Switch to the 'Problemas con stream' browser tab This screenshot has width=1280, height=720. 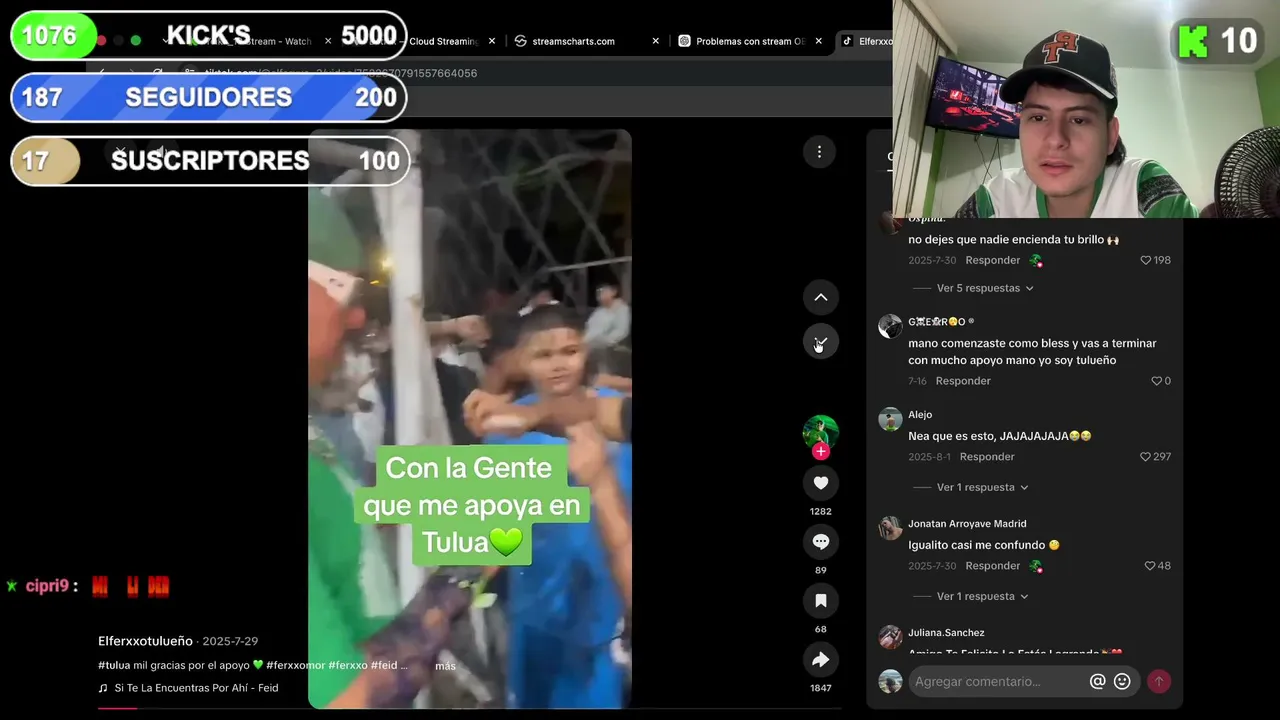[750, 41]
